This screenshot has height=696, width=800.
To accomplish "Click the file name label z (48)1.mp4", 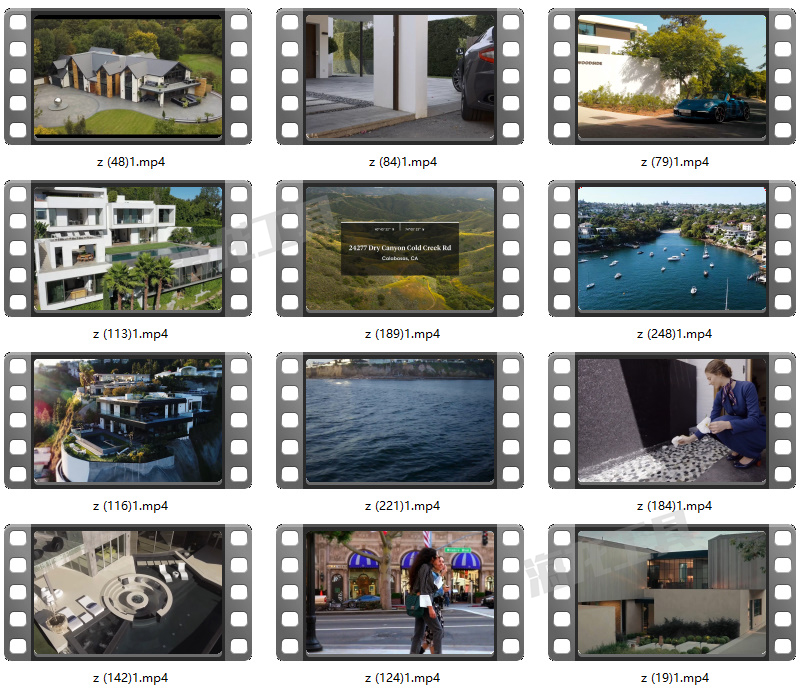I will pos(130,162).
